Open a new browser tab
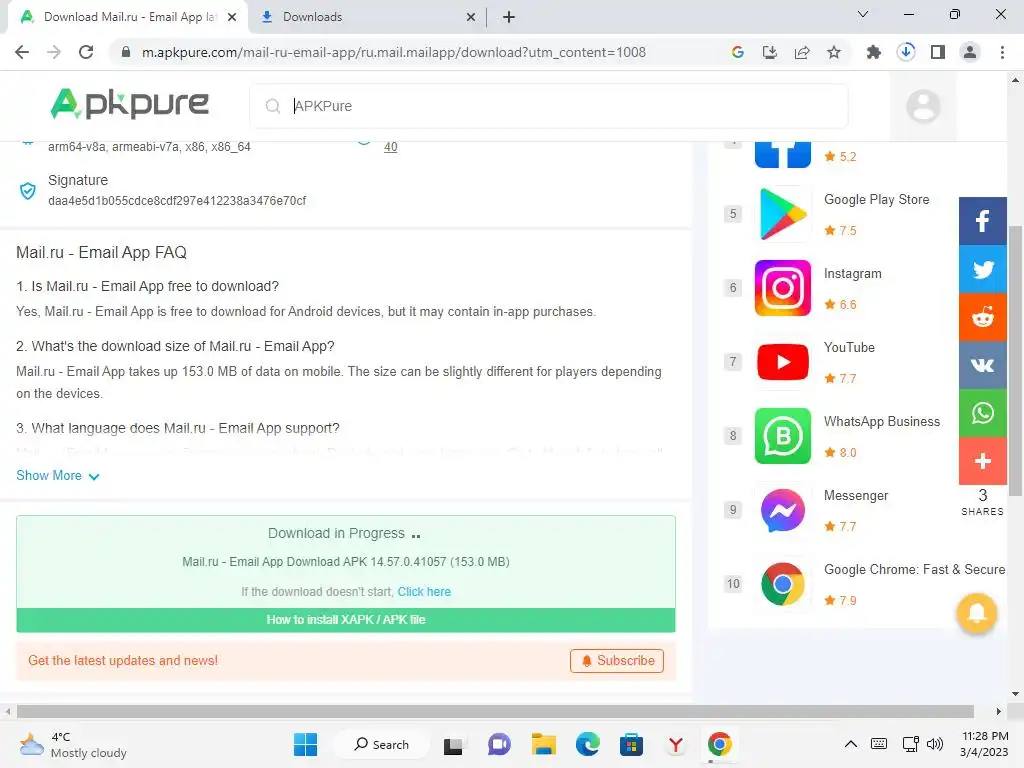This screenshot has width=1024, height=768. point(509,17)
